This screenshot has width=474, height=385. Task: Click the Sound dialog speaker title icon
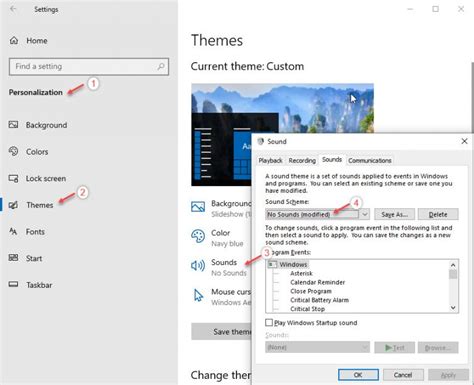point(260,141)
